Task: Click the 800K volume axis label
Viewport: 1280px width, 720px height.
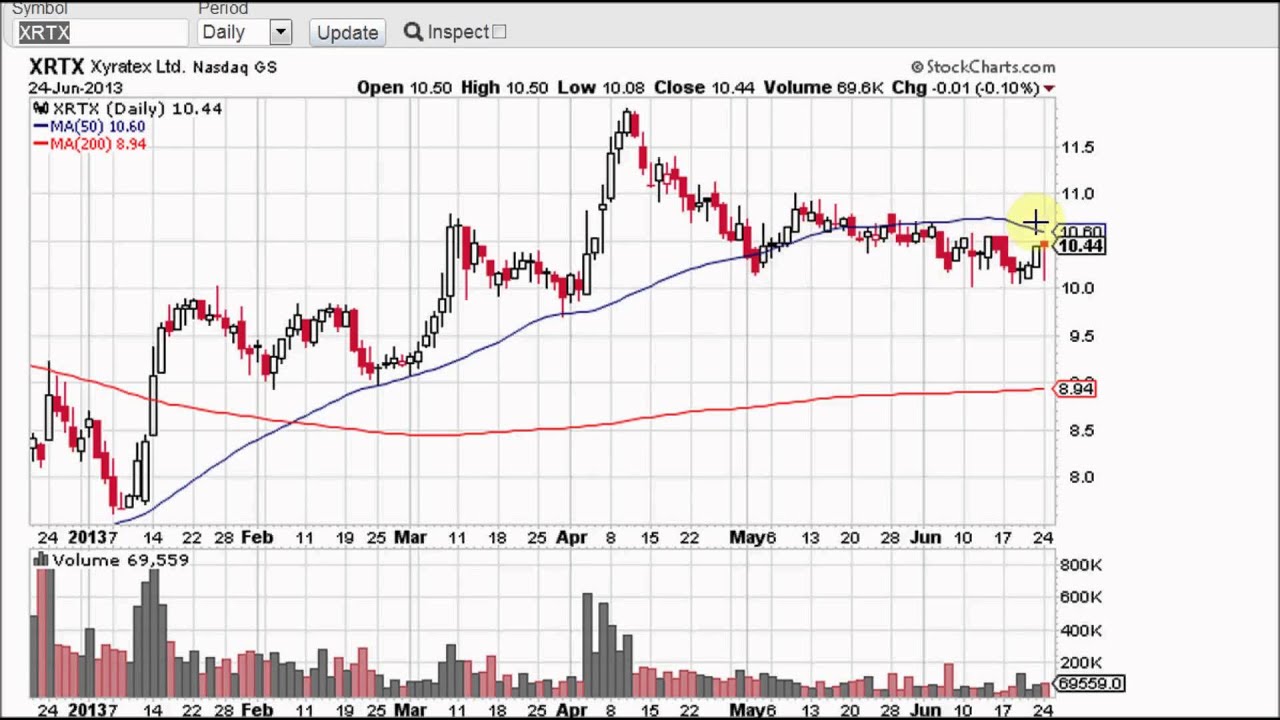Action: coord(1081,565)
